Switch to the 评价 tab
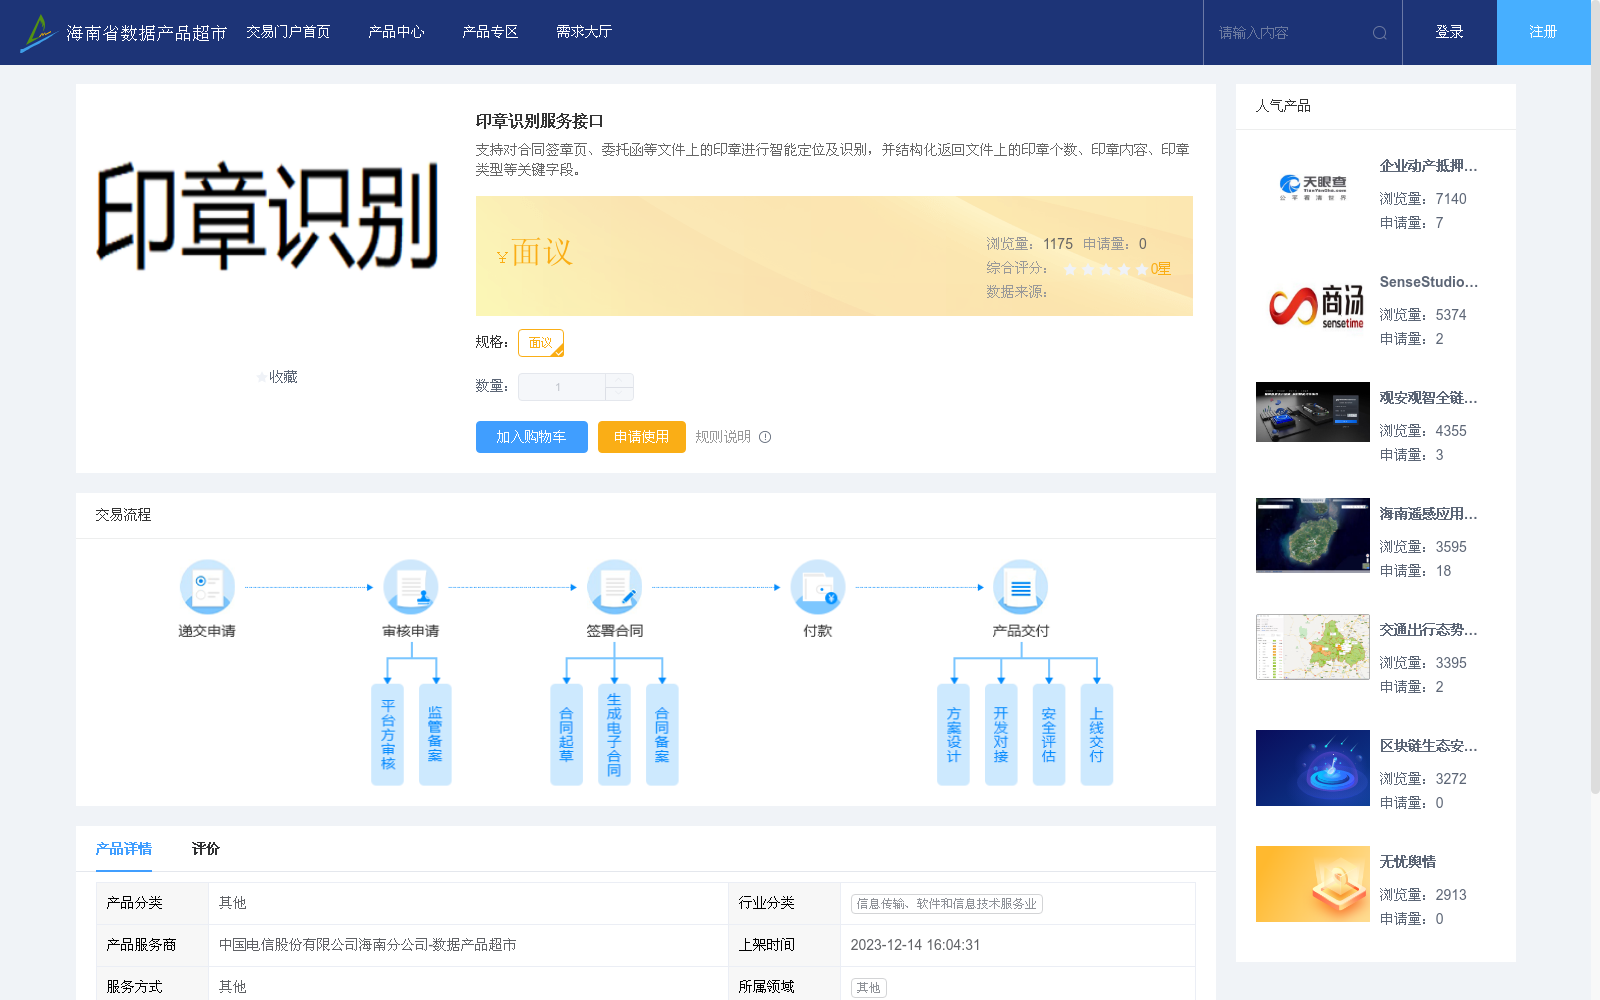The image size is (1600, 1000). tap(206, 849)
